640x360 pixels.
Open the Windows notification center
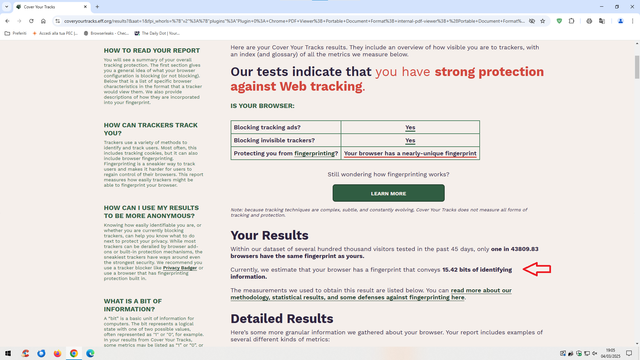tap(629, 353)
